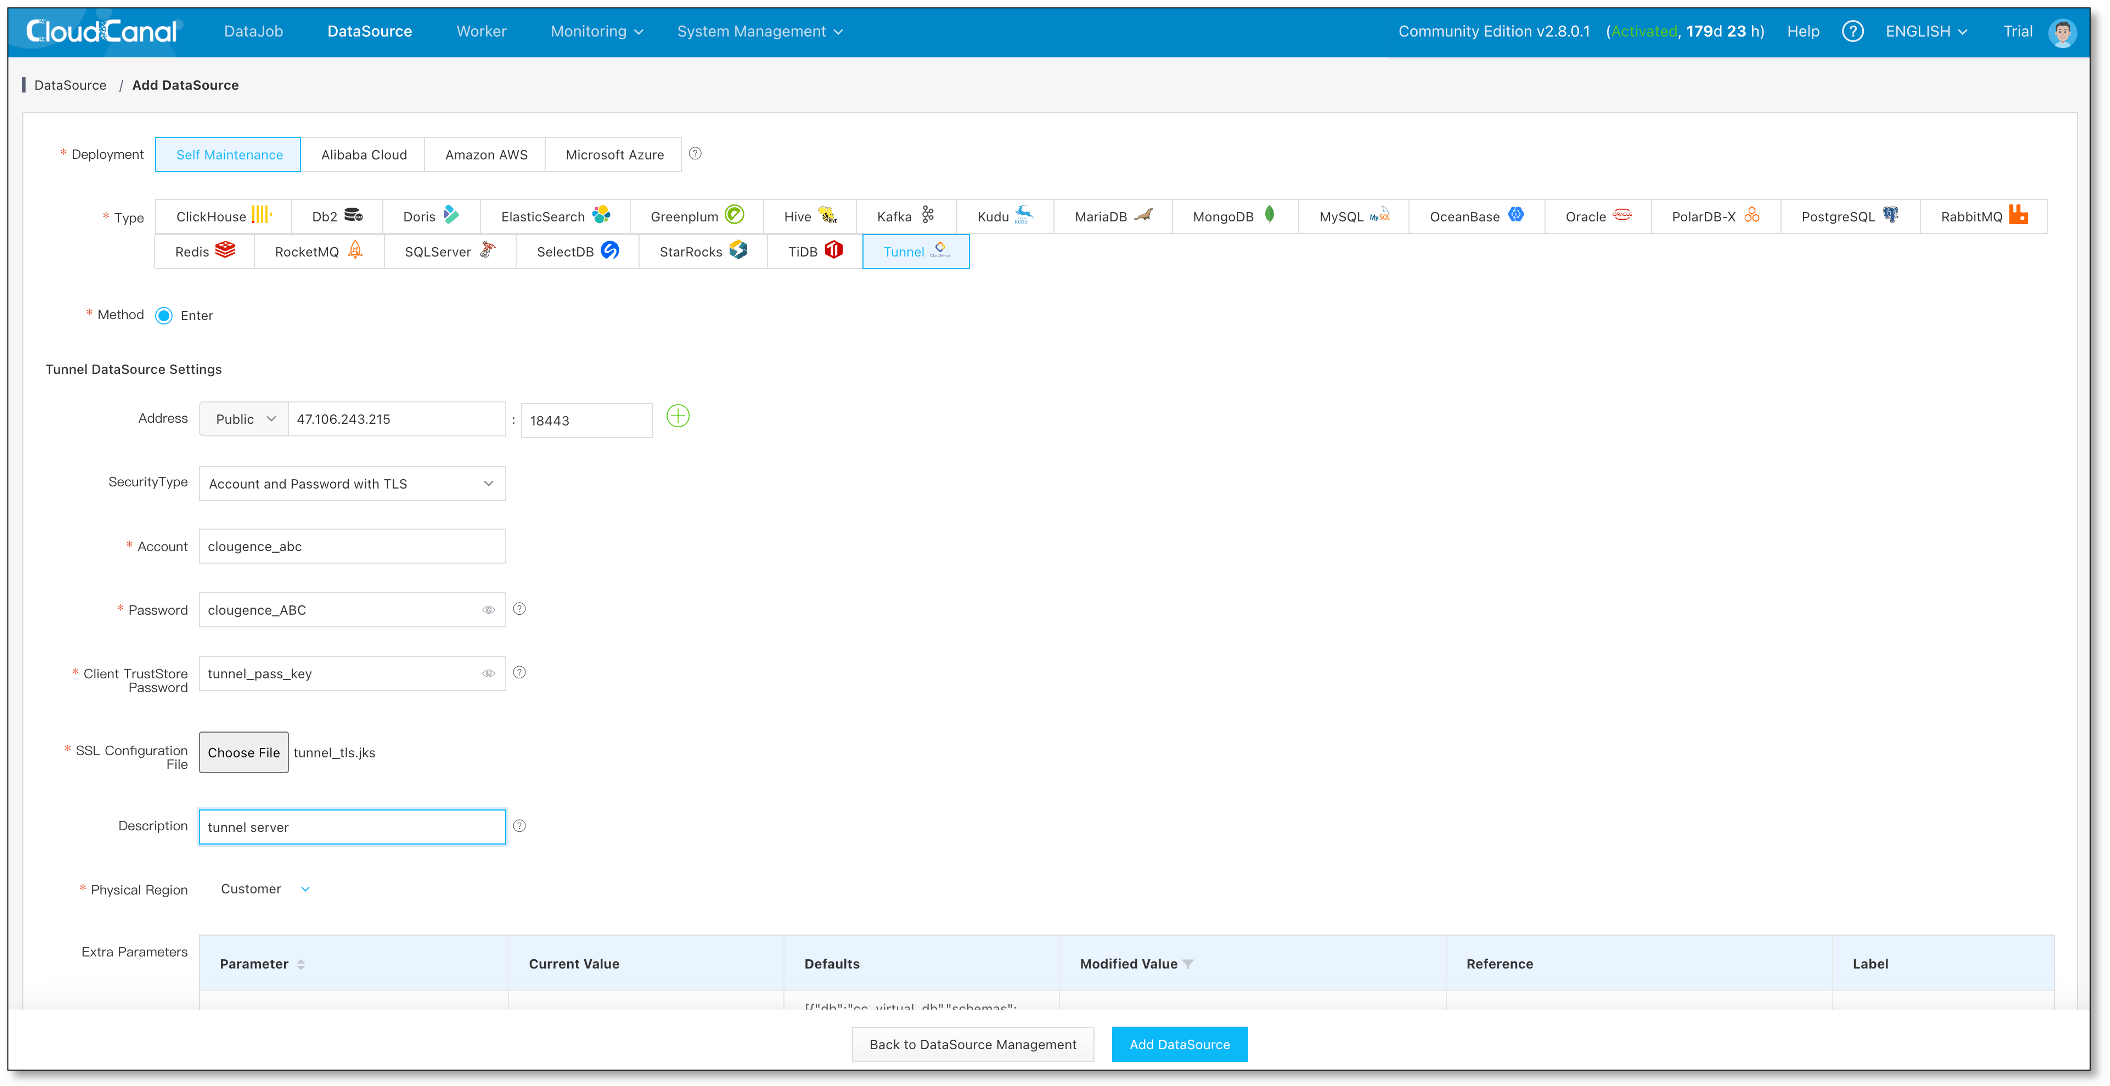Viewport: 2110px width, 1086px height.
Task: Click the Account input field
Action: click(352, 547)
